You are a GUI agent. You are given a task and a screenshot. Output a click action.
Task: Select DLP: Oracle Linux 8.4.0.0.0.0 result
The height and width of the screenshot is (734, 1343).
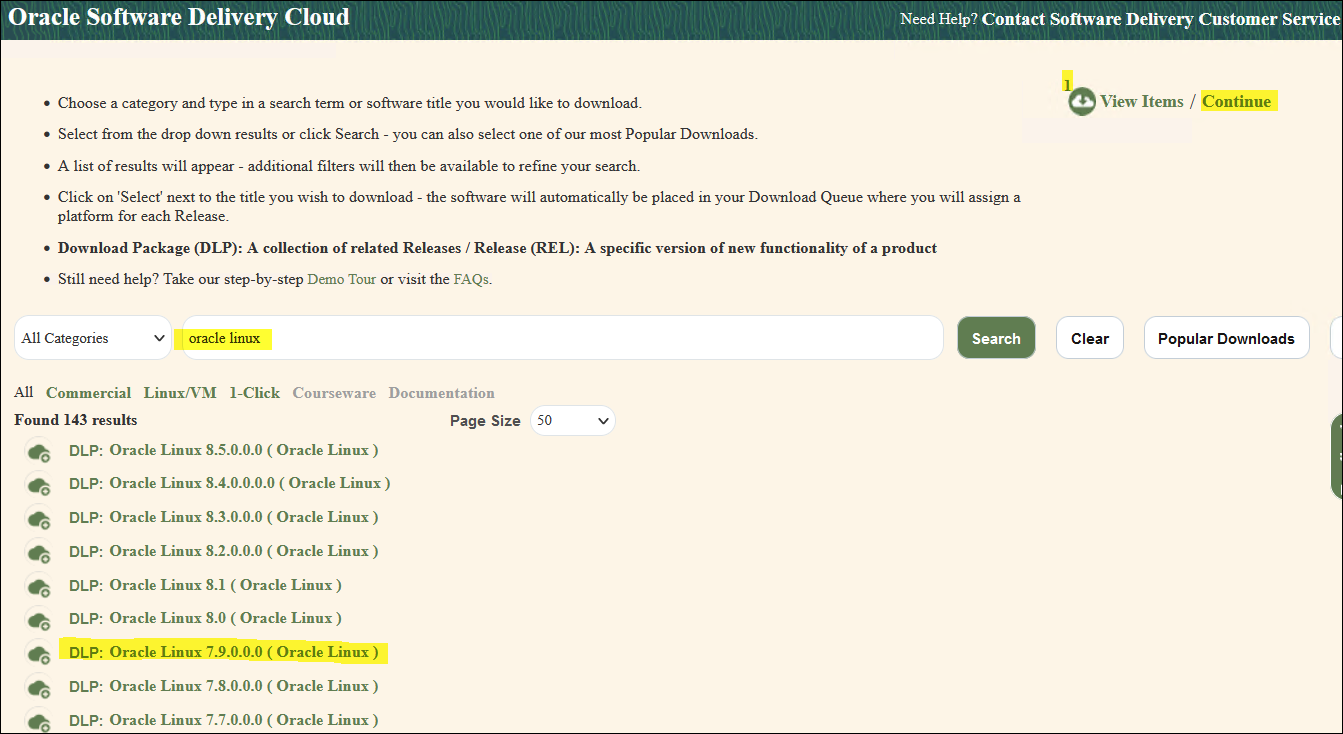click(229, 483)
